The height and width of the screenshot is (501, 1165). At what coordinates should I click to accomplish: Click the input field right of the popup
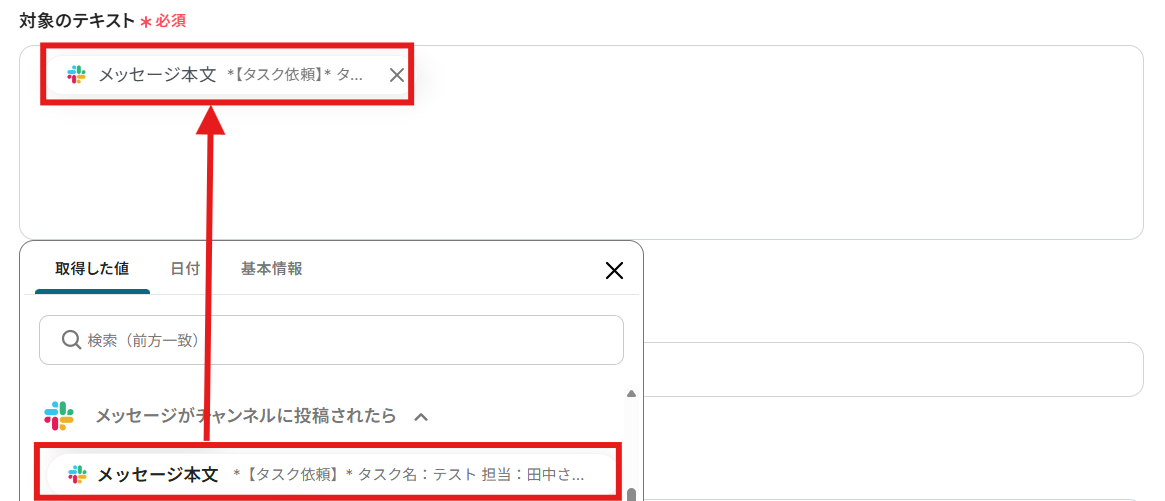click(x=892, y=369)
